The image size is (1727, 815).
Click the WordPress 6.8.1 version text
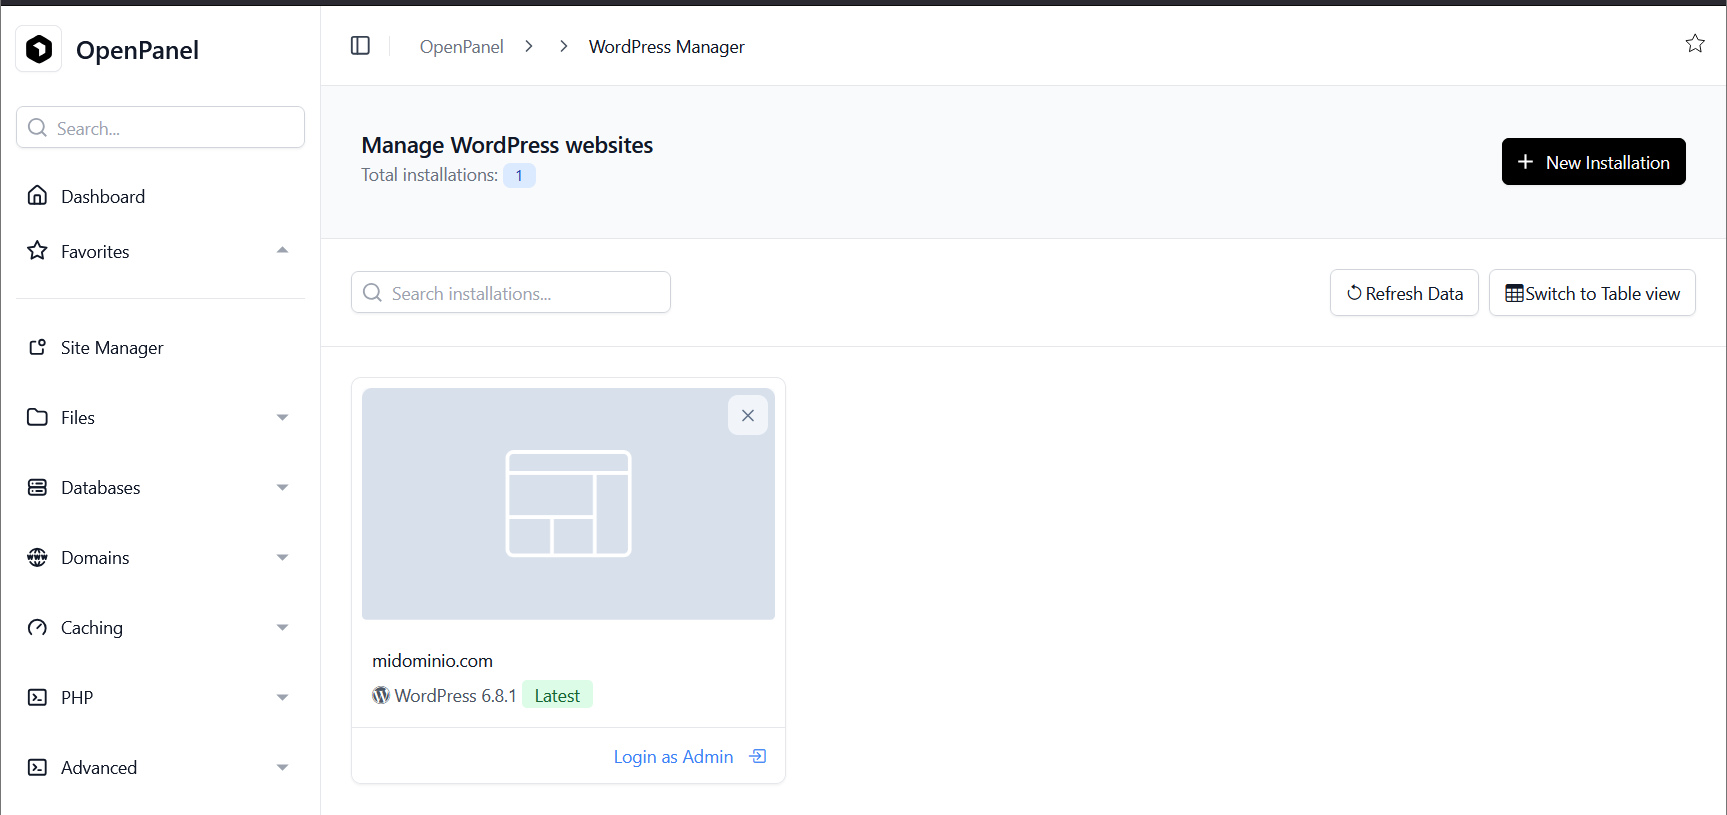click(455, 696)
